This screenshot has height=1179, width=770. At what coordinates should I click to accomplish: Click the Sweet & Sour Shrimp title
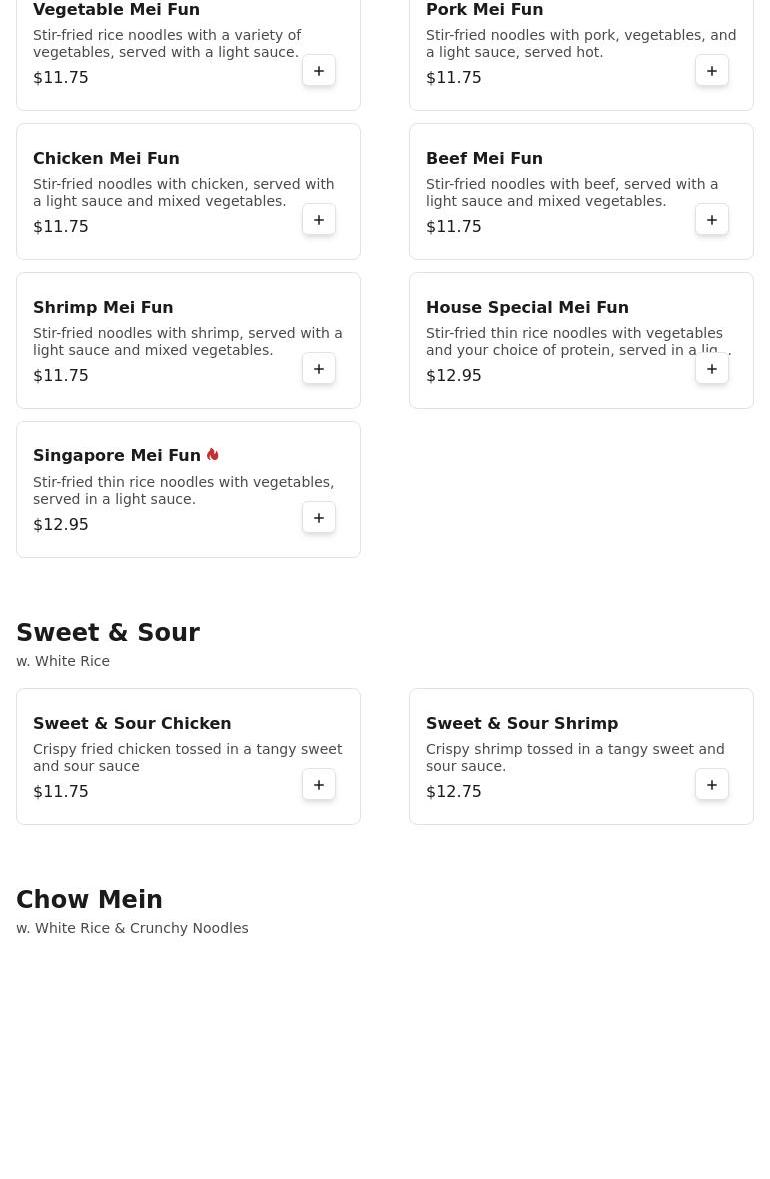522,723
